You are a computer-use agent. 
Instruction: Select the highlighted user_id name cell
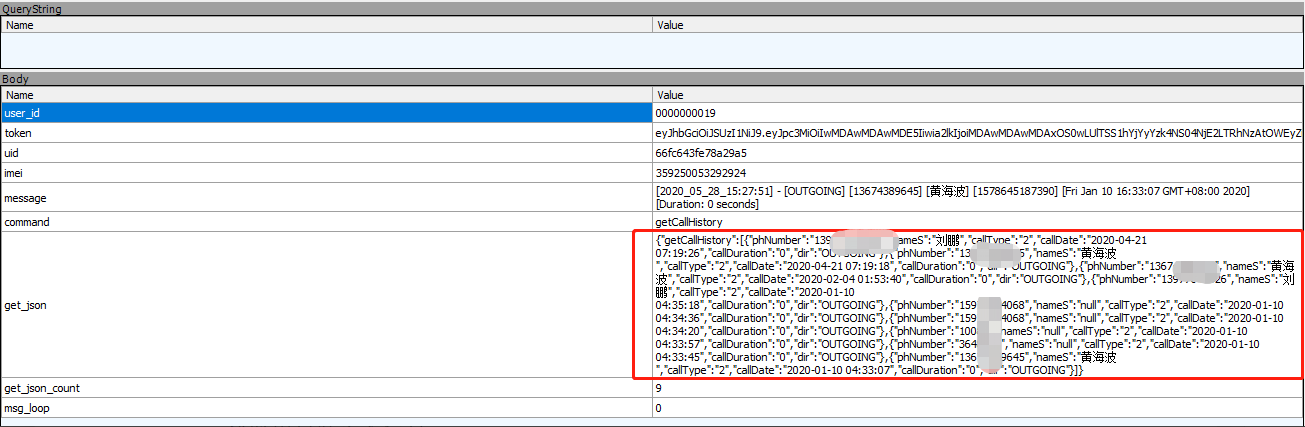tap(326, 113)
